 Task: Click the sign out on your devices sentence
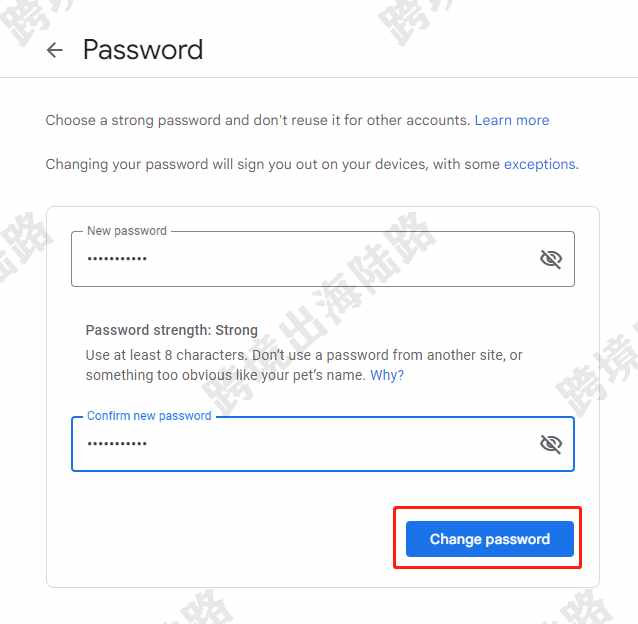point(274,164)
